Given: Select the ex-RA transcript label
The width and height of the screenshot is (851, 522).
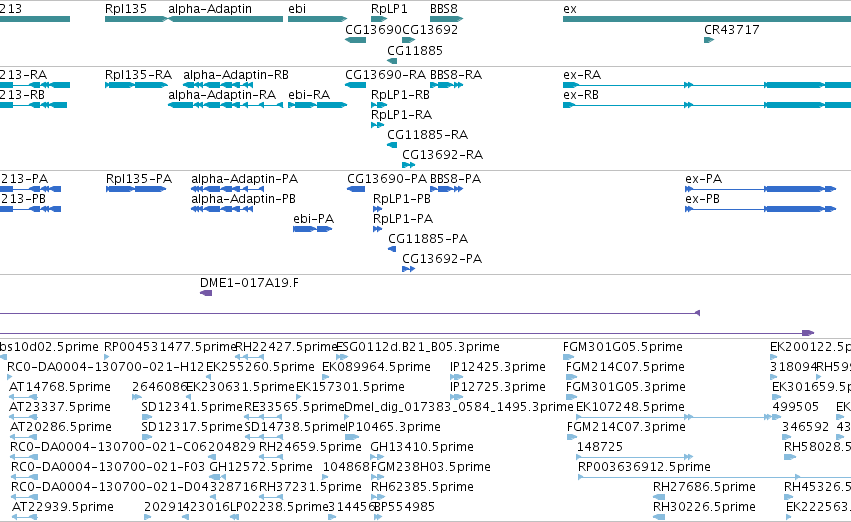Looking at the screenshot, I should pyautogui.click(x=582, y=75).
